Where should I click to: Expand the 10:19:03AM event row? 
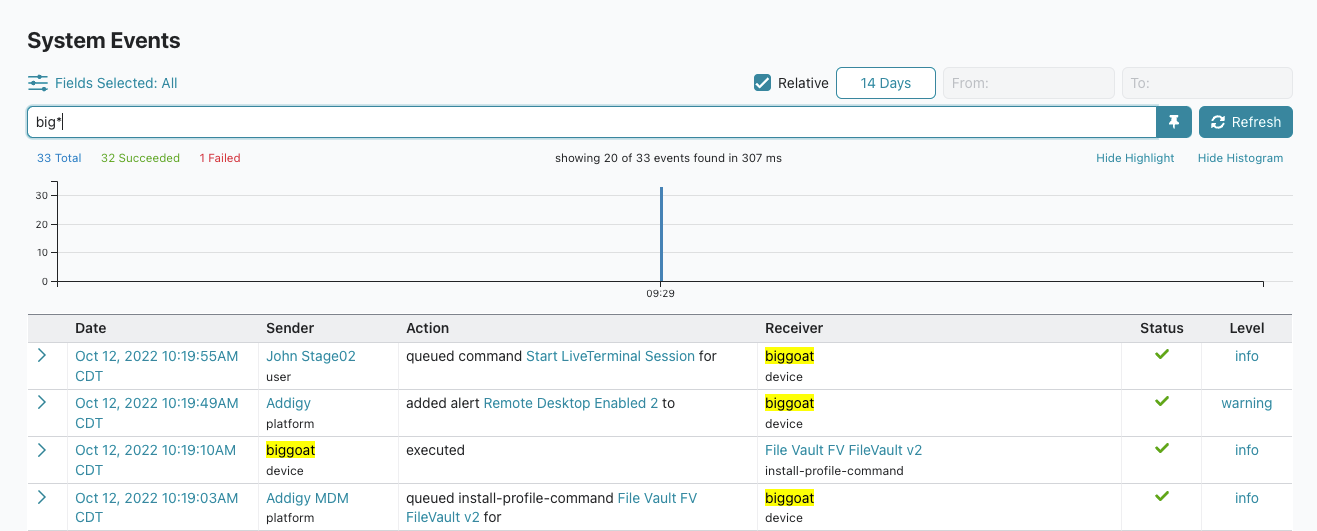[42, 498]
